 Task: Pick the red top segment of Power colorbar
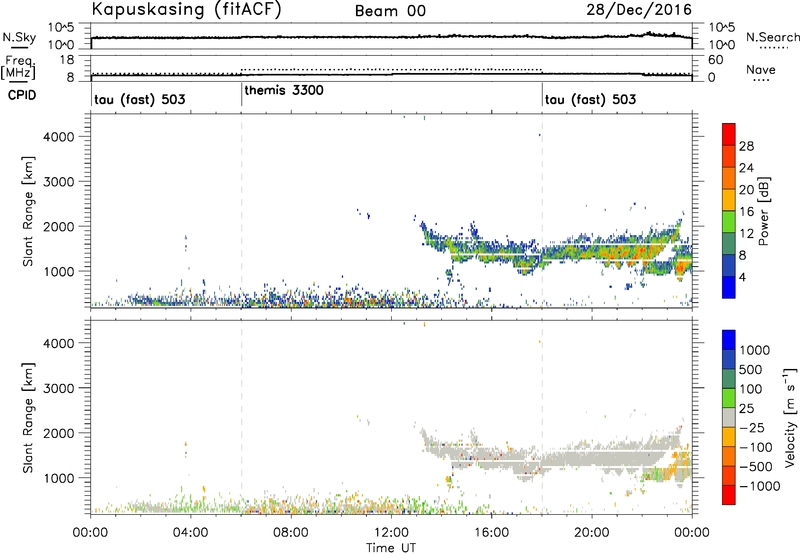click(729, 134)
